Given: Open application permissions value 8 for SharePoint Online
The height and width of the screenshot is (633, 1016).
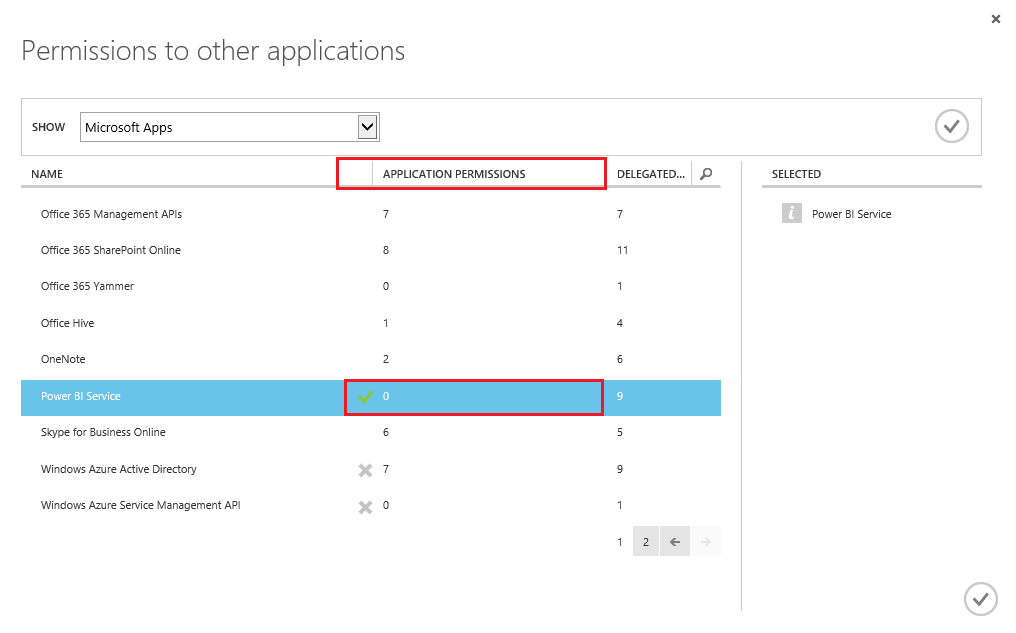Looking at the screenshot, I should pos(386,250).
